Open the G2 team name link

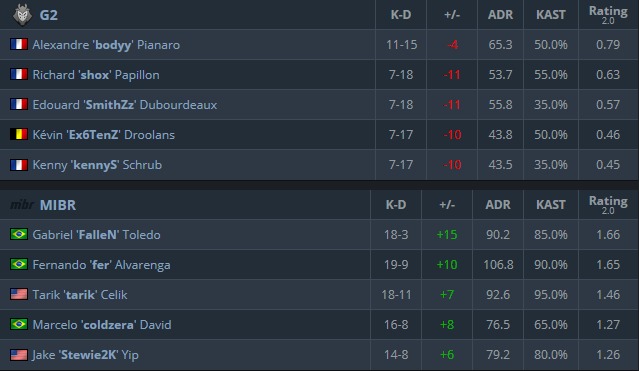[48, 15]
